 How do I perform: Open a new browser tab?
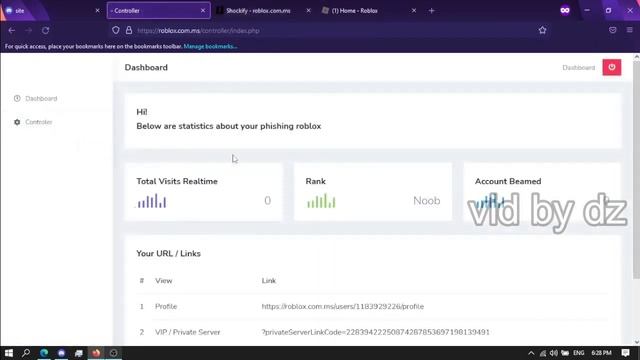click(x=431, y=11)
